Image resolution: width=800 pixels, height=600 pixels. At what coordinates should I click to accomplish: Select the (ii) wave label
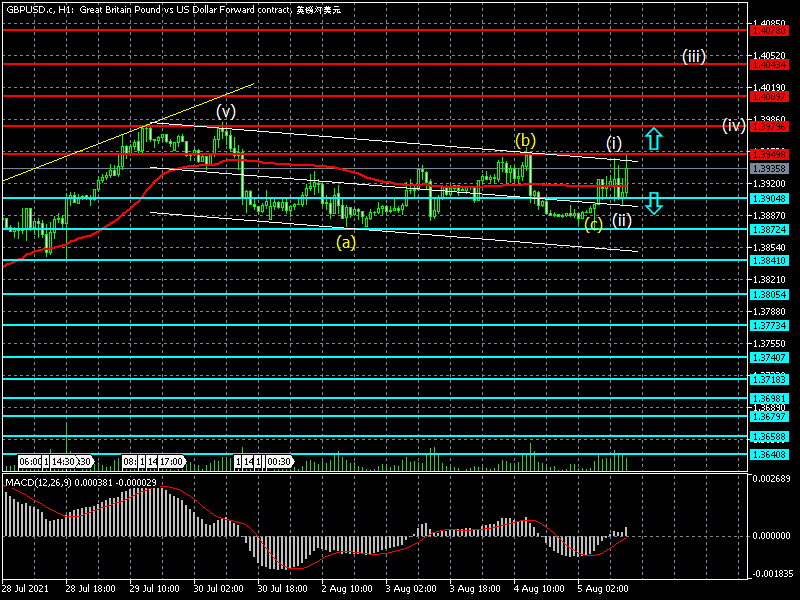[622, 220]
